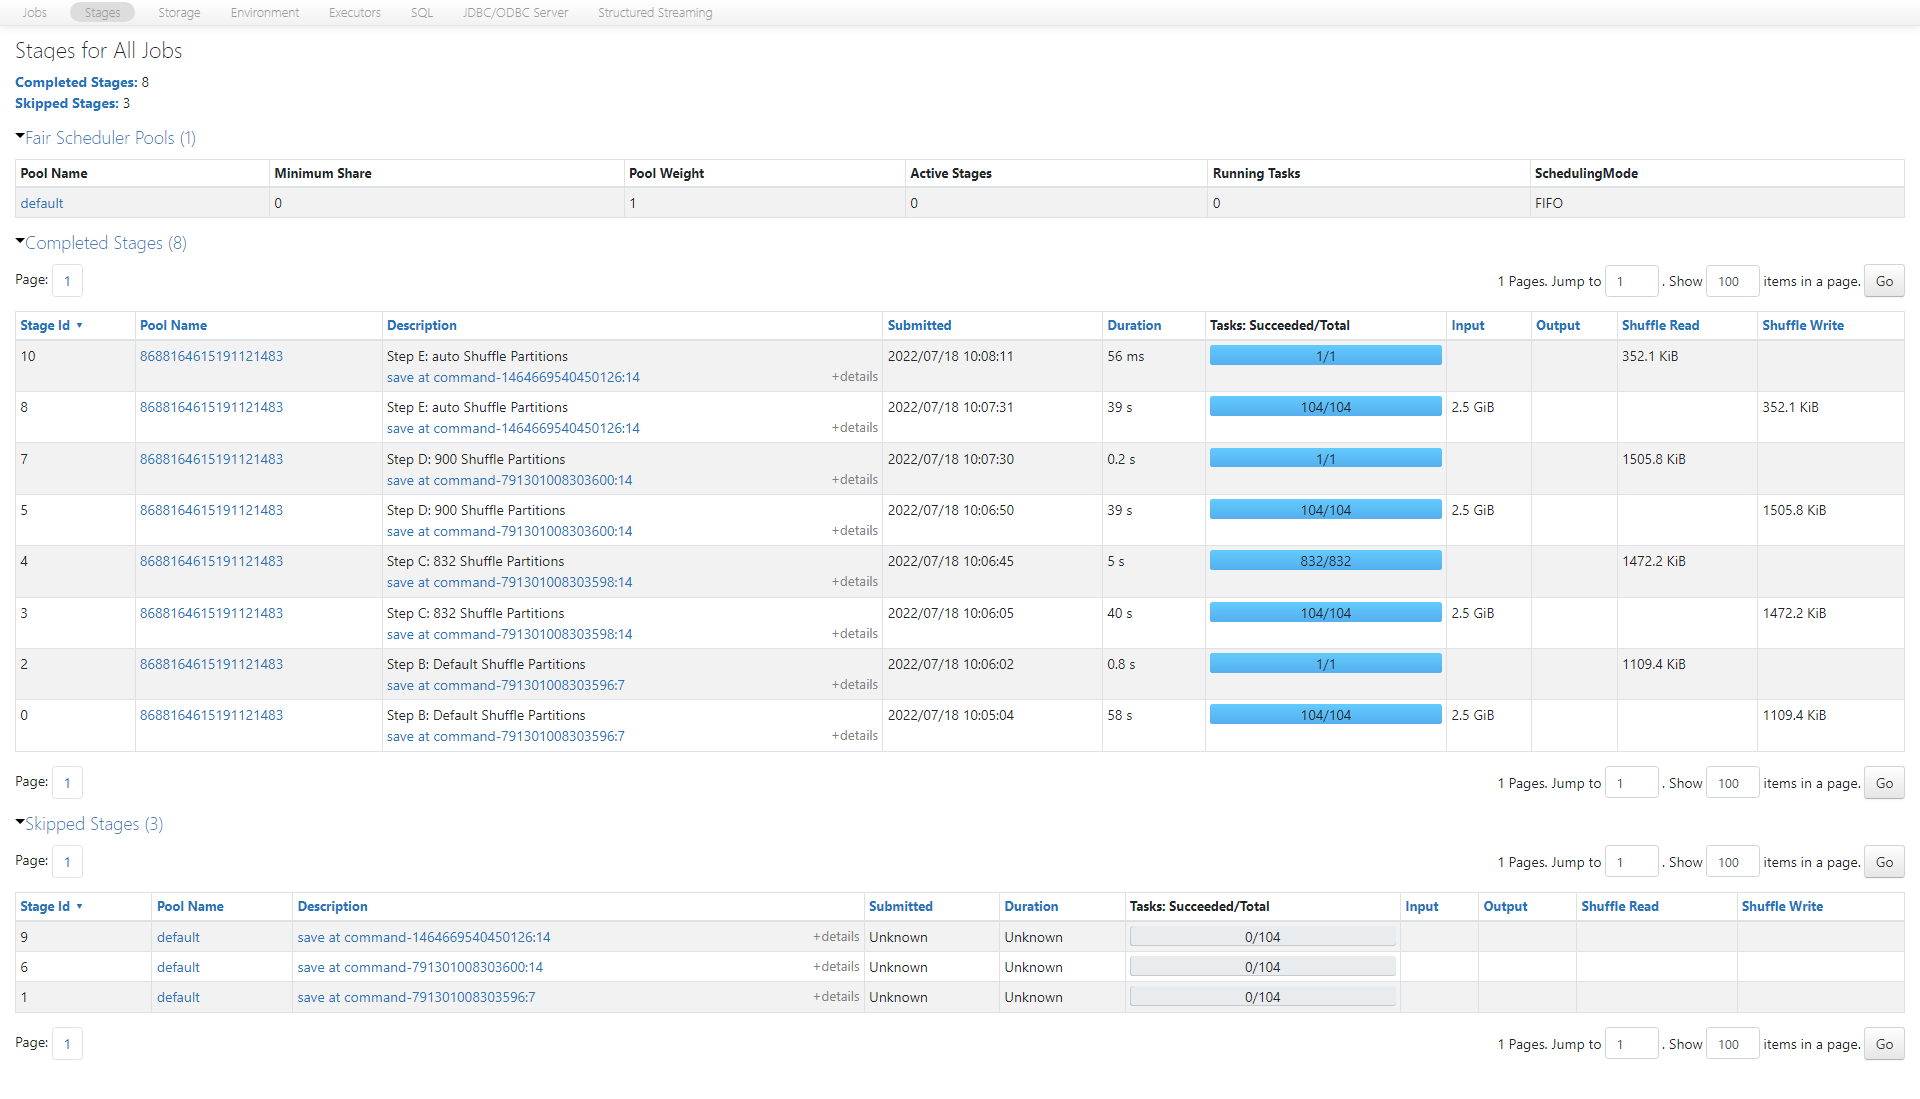Open save at command link for stage 10
The image size is (1920, 1099).
pos(513,377)
